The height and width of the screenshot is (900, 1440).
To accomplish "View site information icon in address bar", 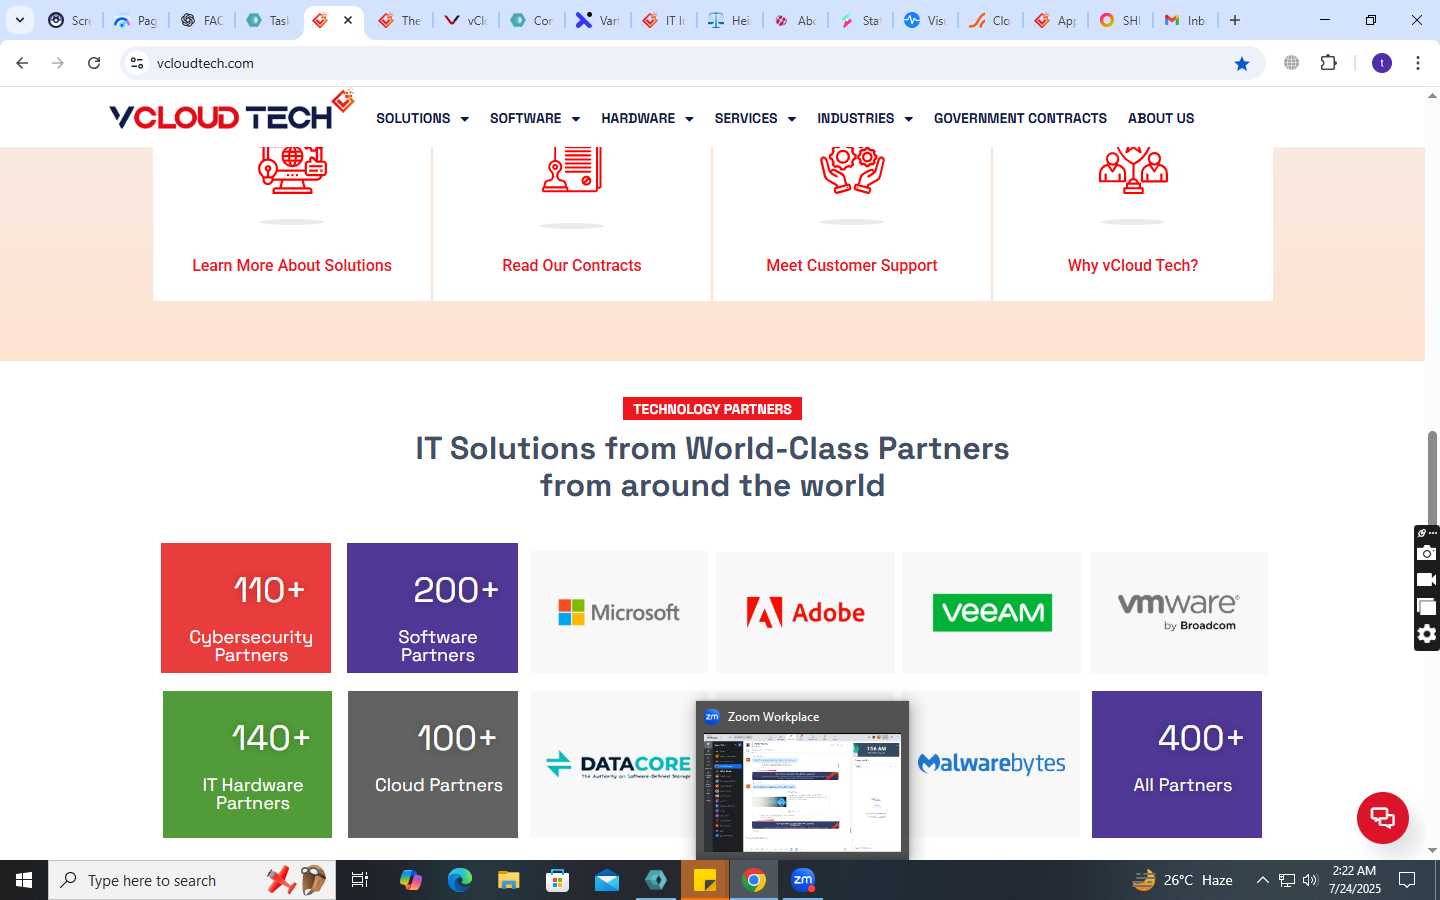I will pyautogui.click(x=137, y=63).
